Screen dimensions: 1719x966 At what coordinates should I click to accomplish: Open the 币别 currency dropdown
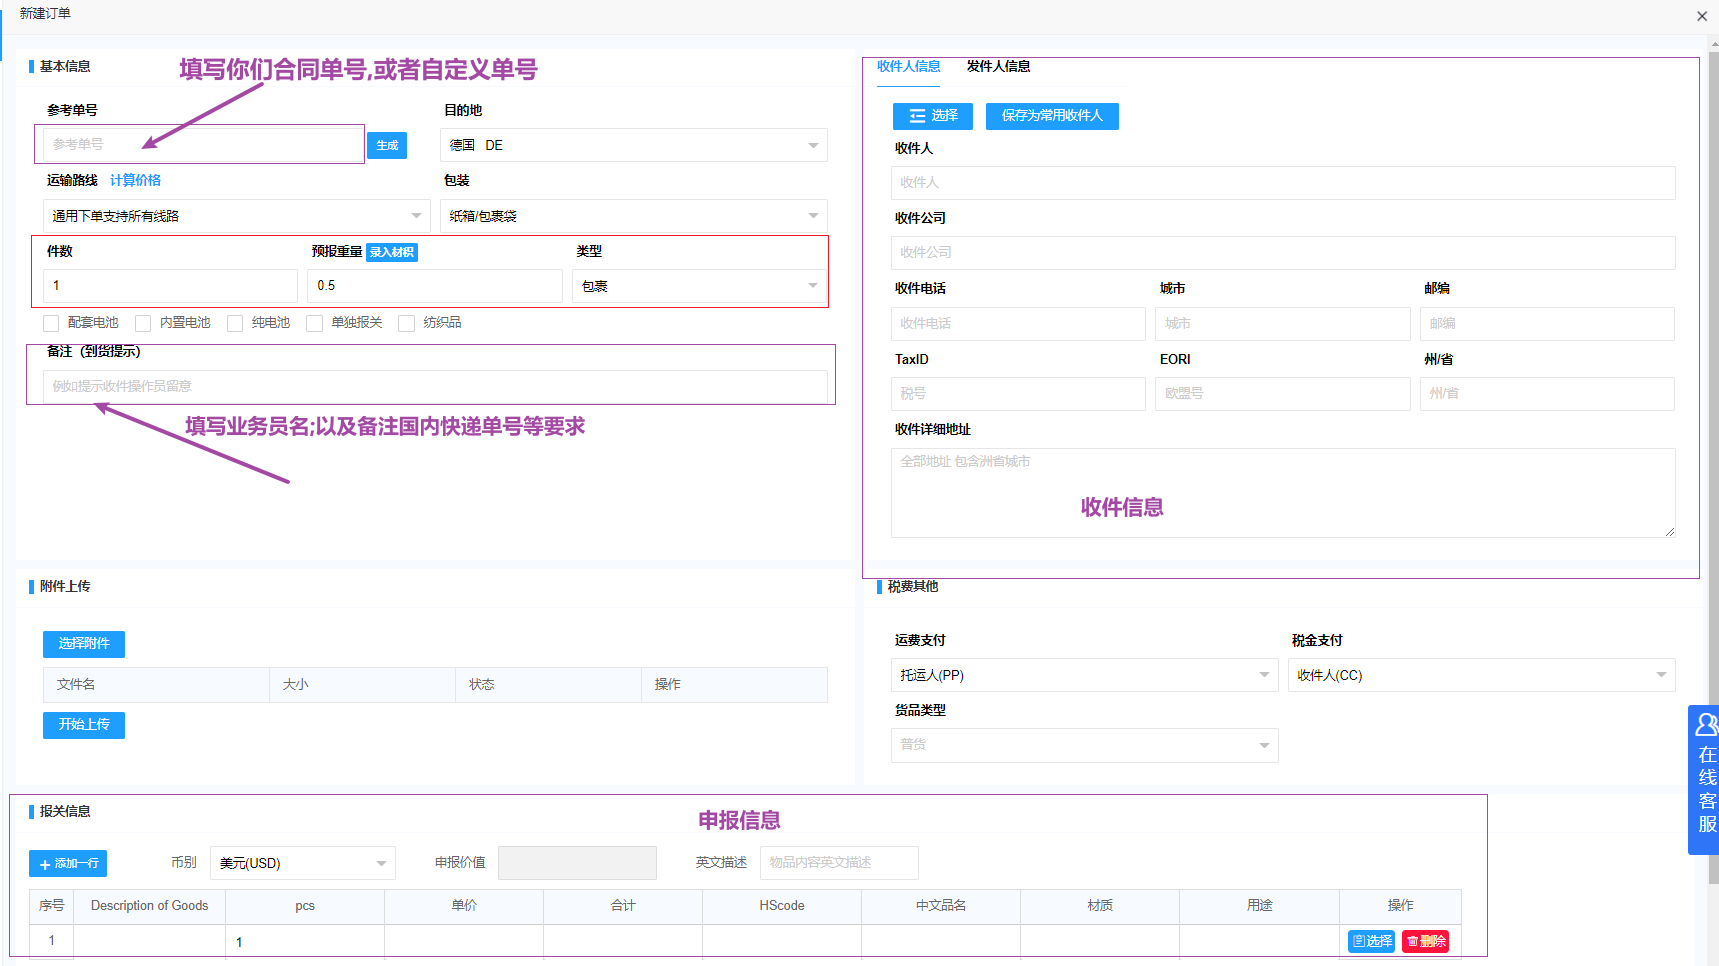[x=302, y=863]
